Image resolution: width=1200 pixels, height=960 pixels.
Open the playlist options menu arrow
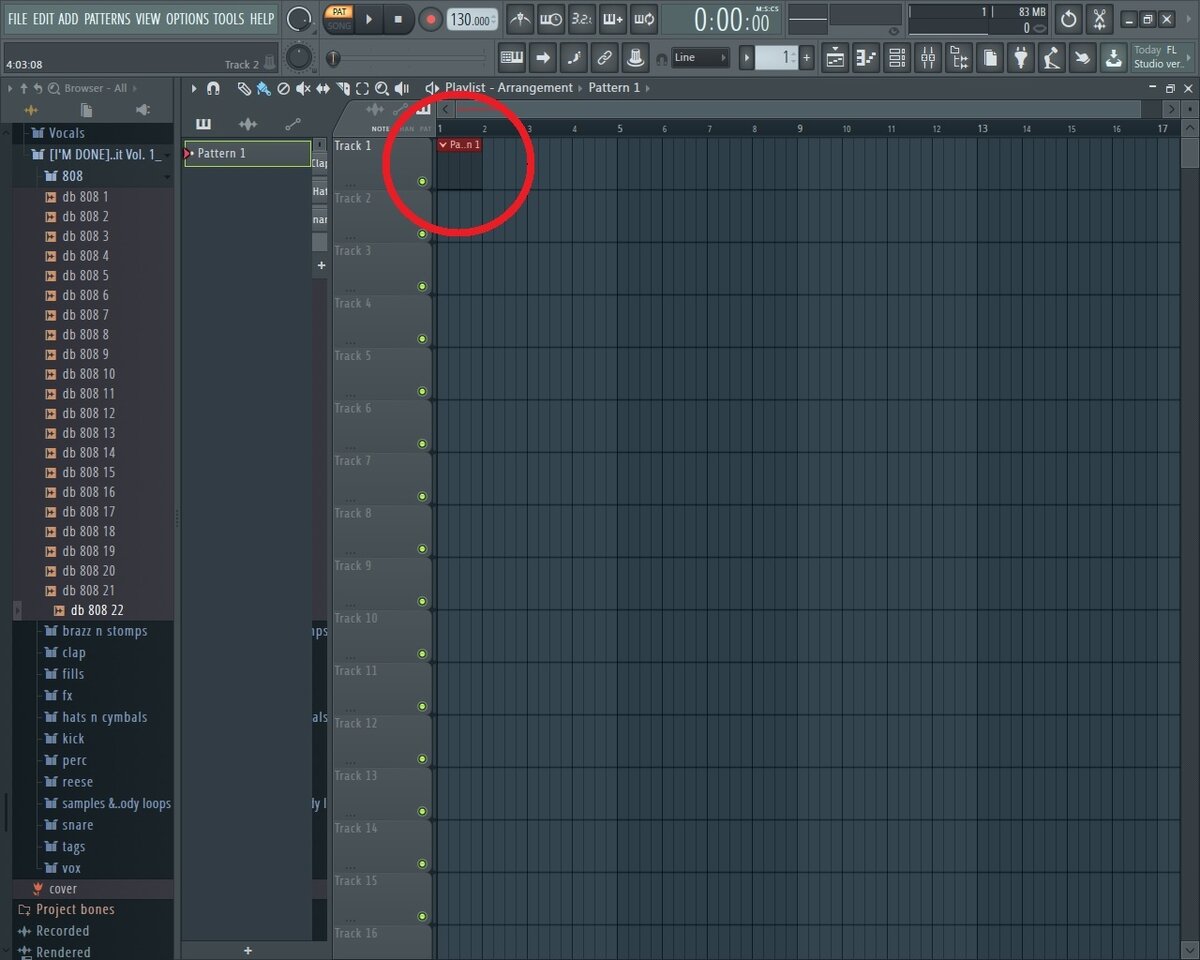pos(194,88)
